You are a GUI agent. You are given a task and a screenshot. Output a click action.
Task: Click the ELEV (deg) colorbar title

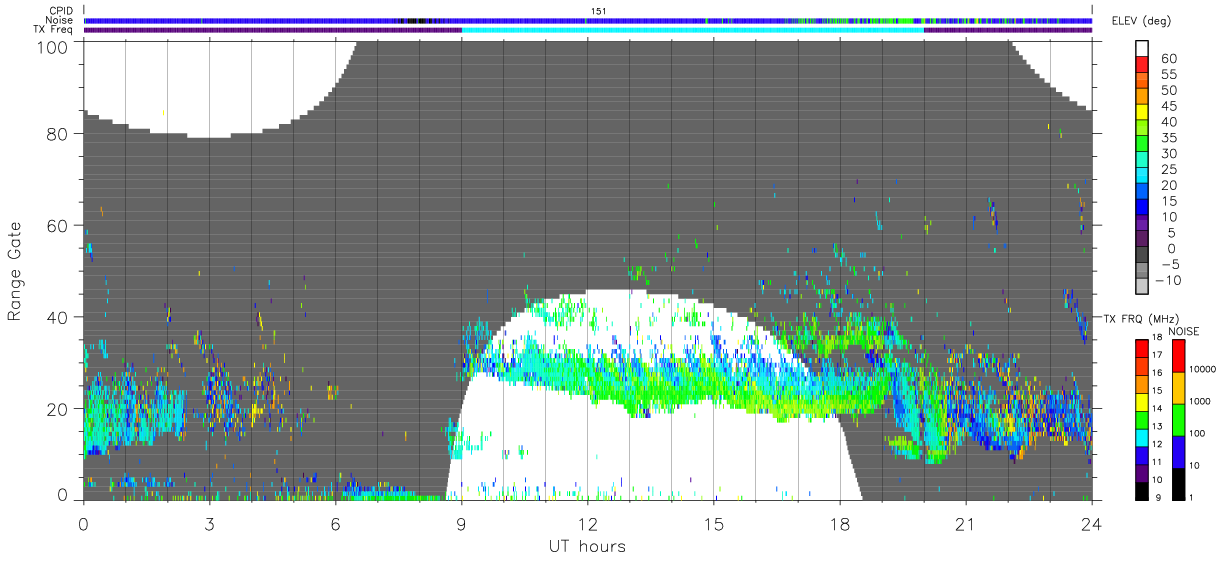coord(1141,21)
